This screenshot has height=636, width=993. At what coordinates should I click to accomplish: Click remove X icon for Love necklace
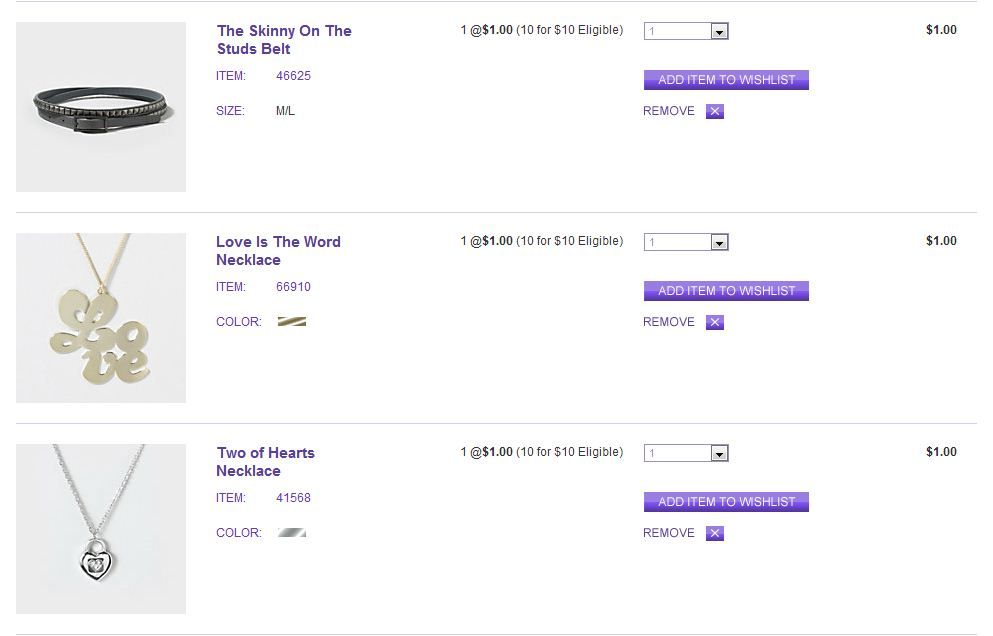[714, 323]
